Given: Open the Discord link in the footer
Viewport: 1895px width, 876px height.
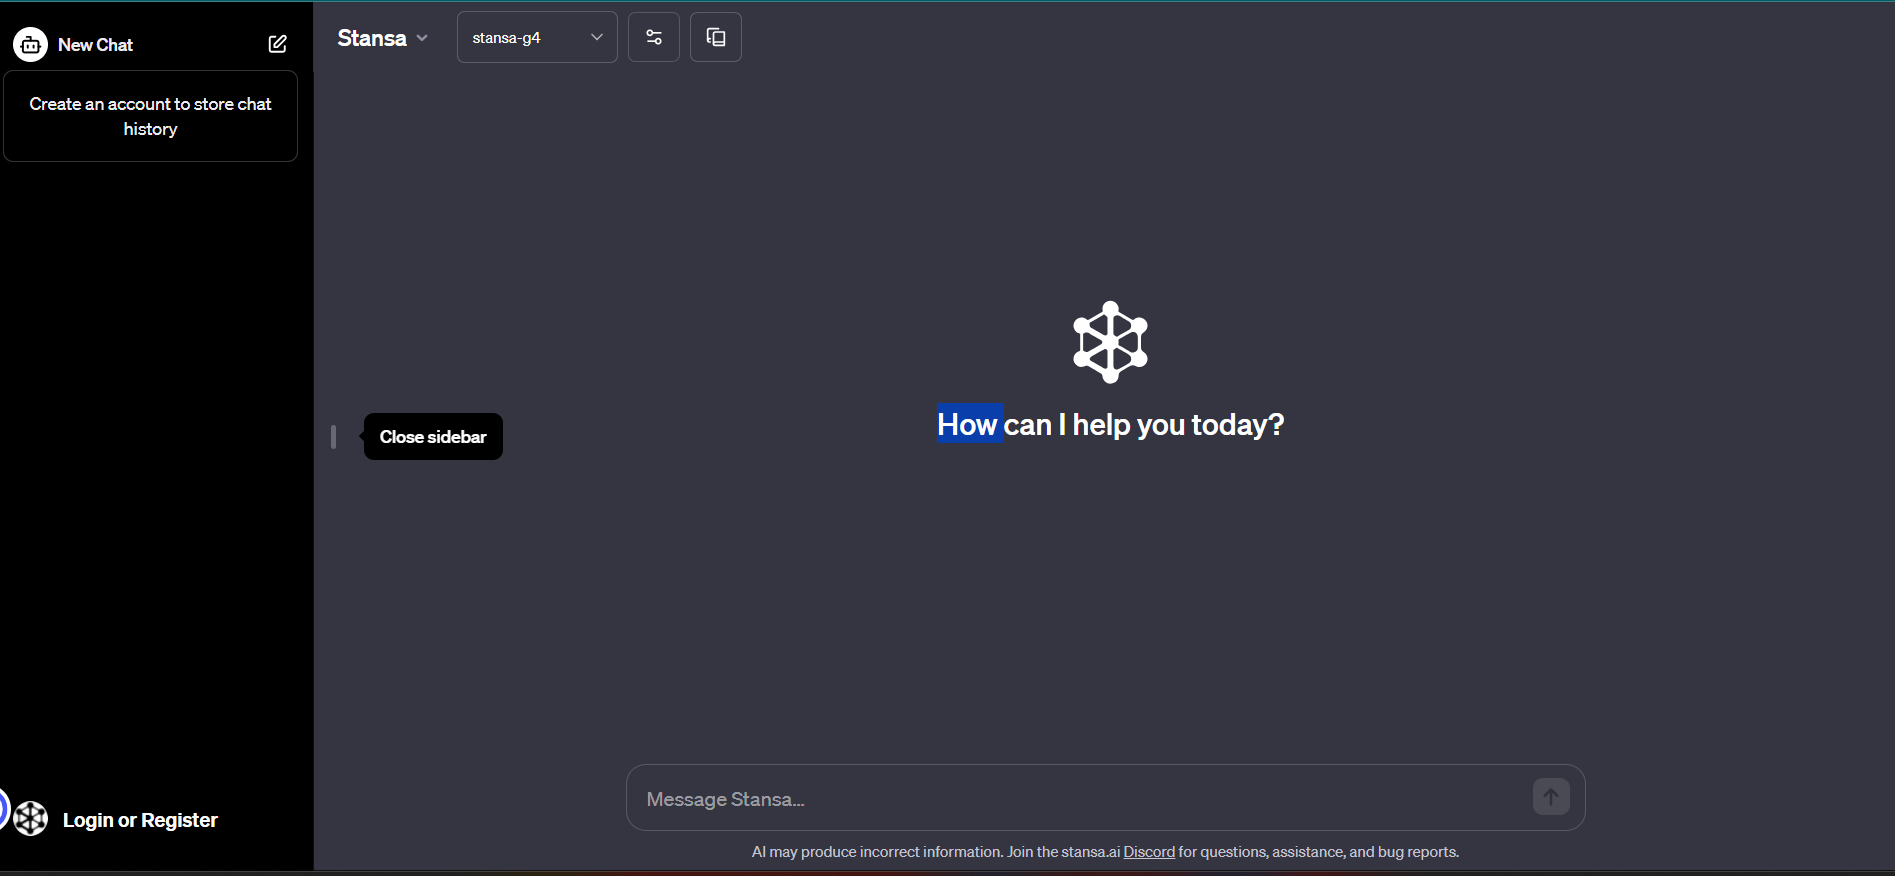Looking at the screenshot, I should (1149, 852).
